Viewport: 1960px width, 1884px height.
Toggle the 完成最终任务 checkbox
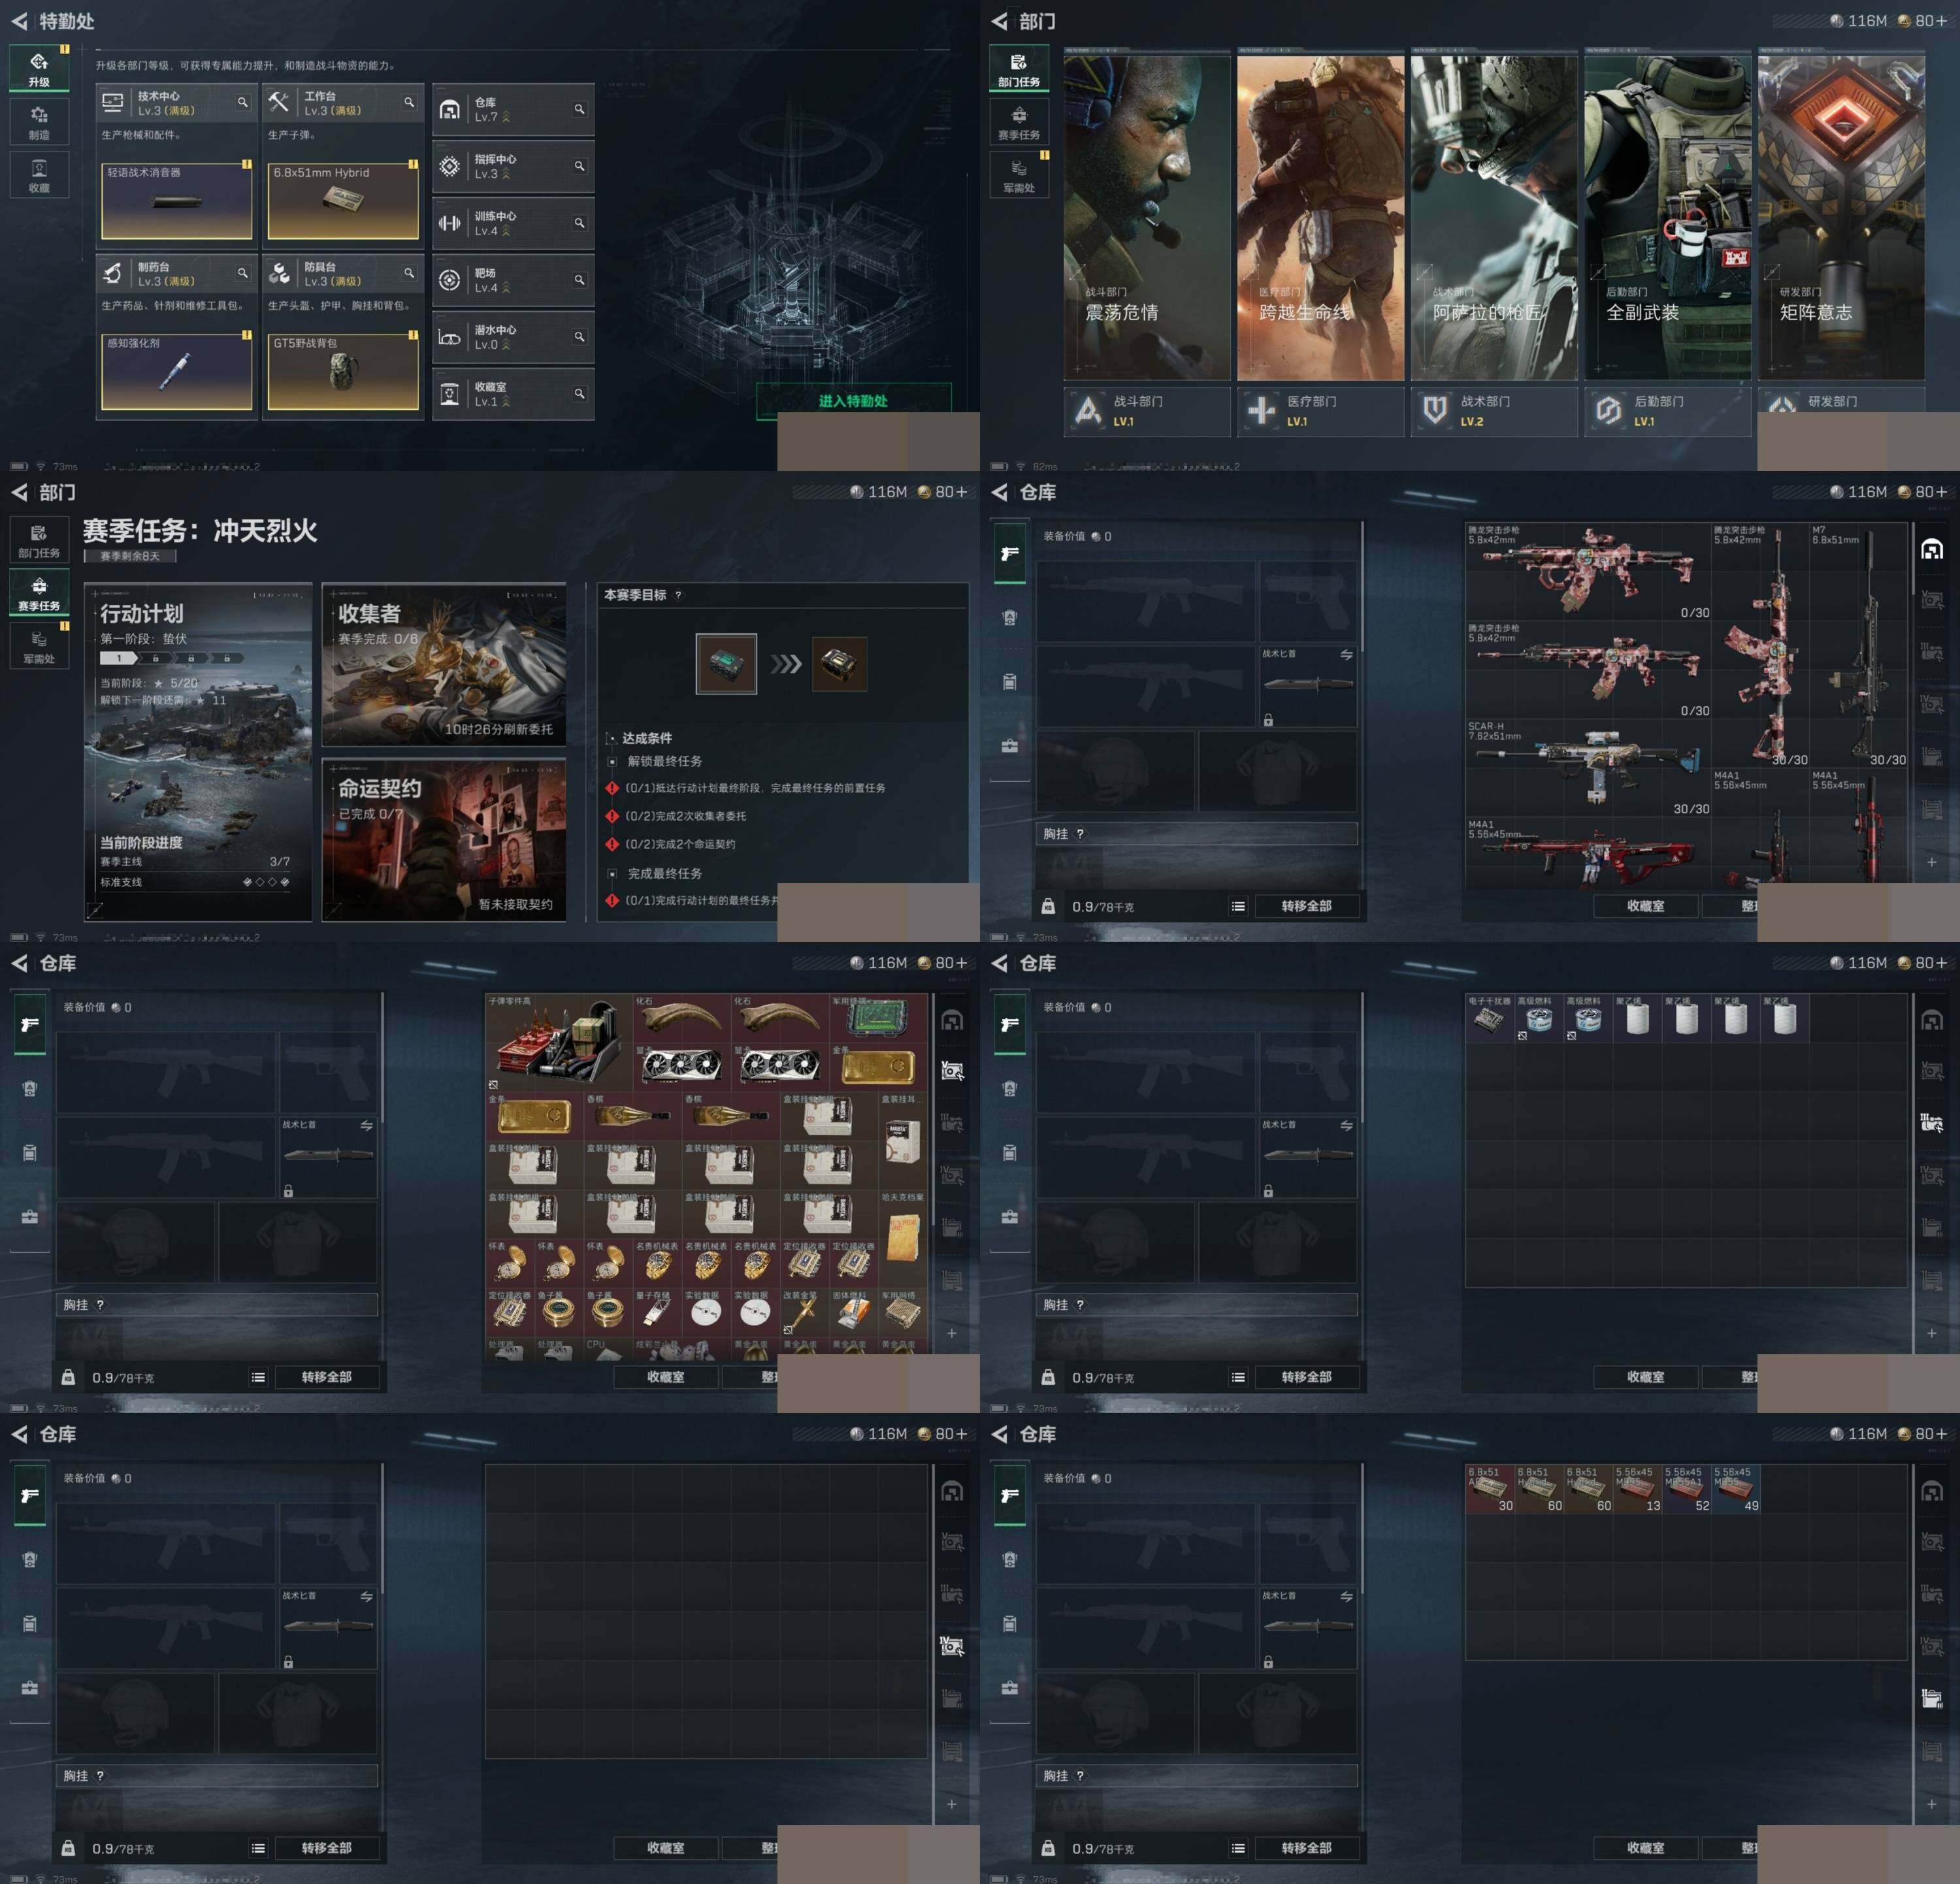(612, 874)
